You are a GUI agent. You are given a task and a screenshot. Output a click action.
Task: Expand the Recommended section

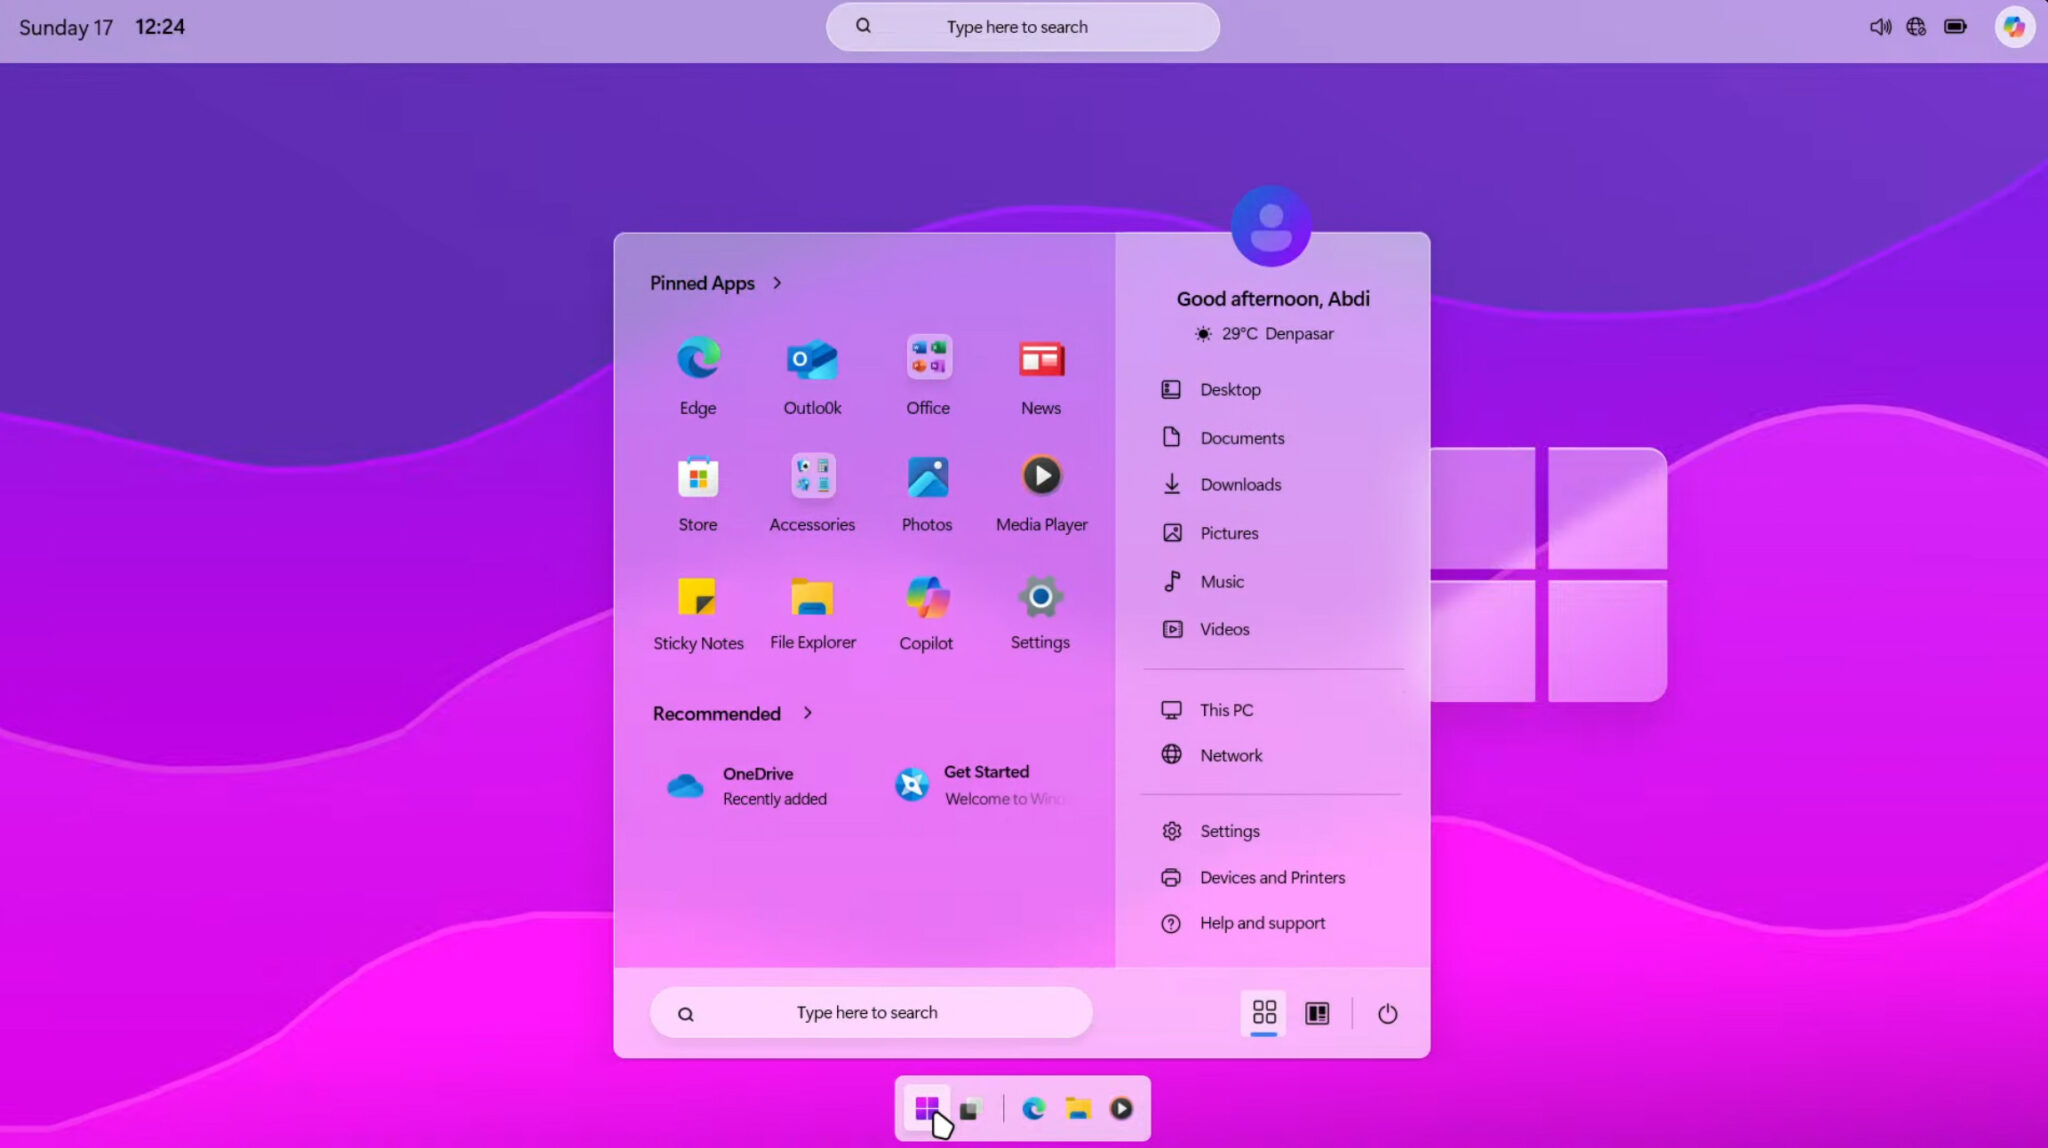(x=808, y=713)
